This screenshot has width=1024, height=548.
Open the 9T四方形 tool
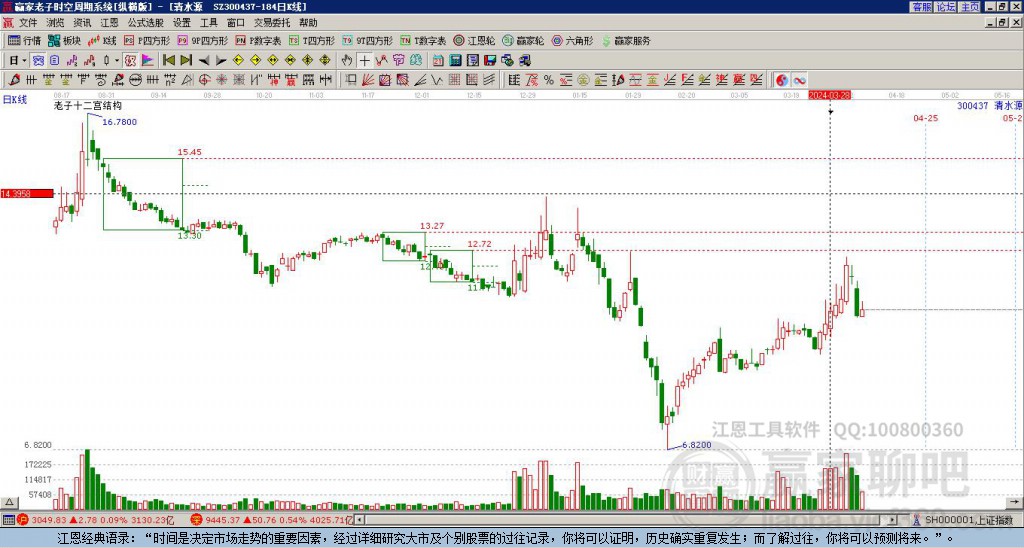[x=367, y=40]
